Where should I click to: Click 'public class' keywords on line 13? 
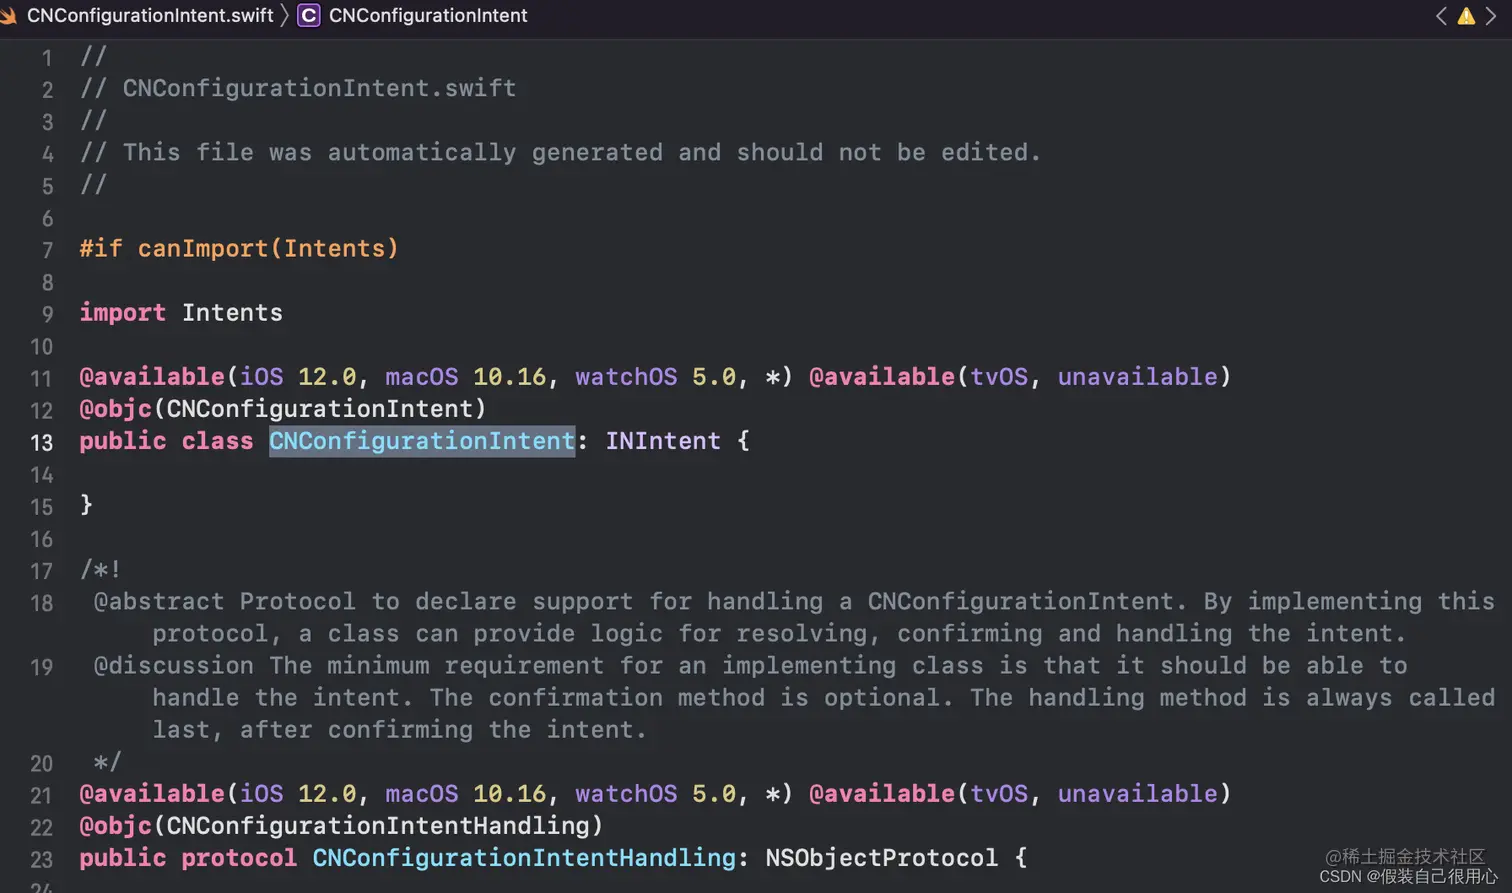click(x=166, y=441)
